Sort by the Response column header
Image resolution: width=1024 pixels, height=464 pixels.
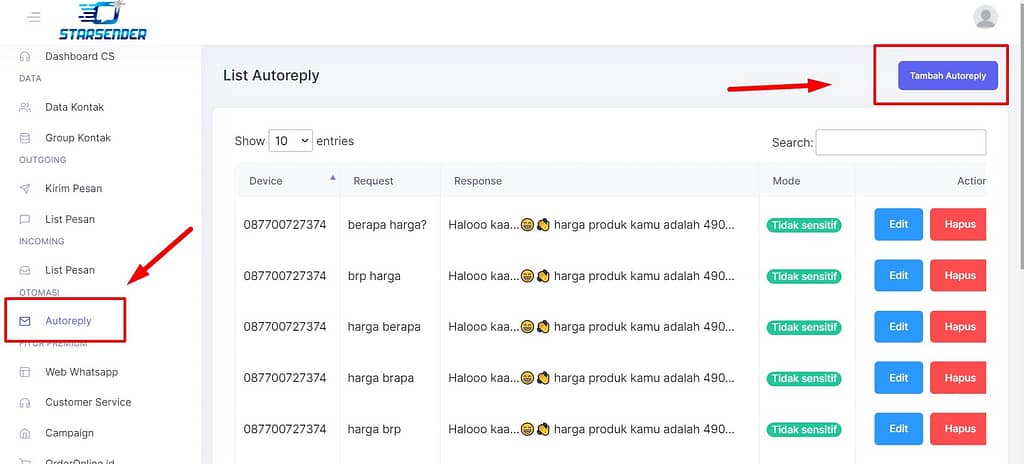point(600,180)
